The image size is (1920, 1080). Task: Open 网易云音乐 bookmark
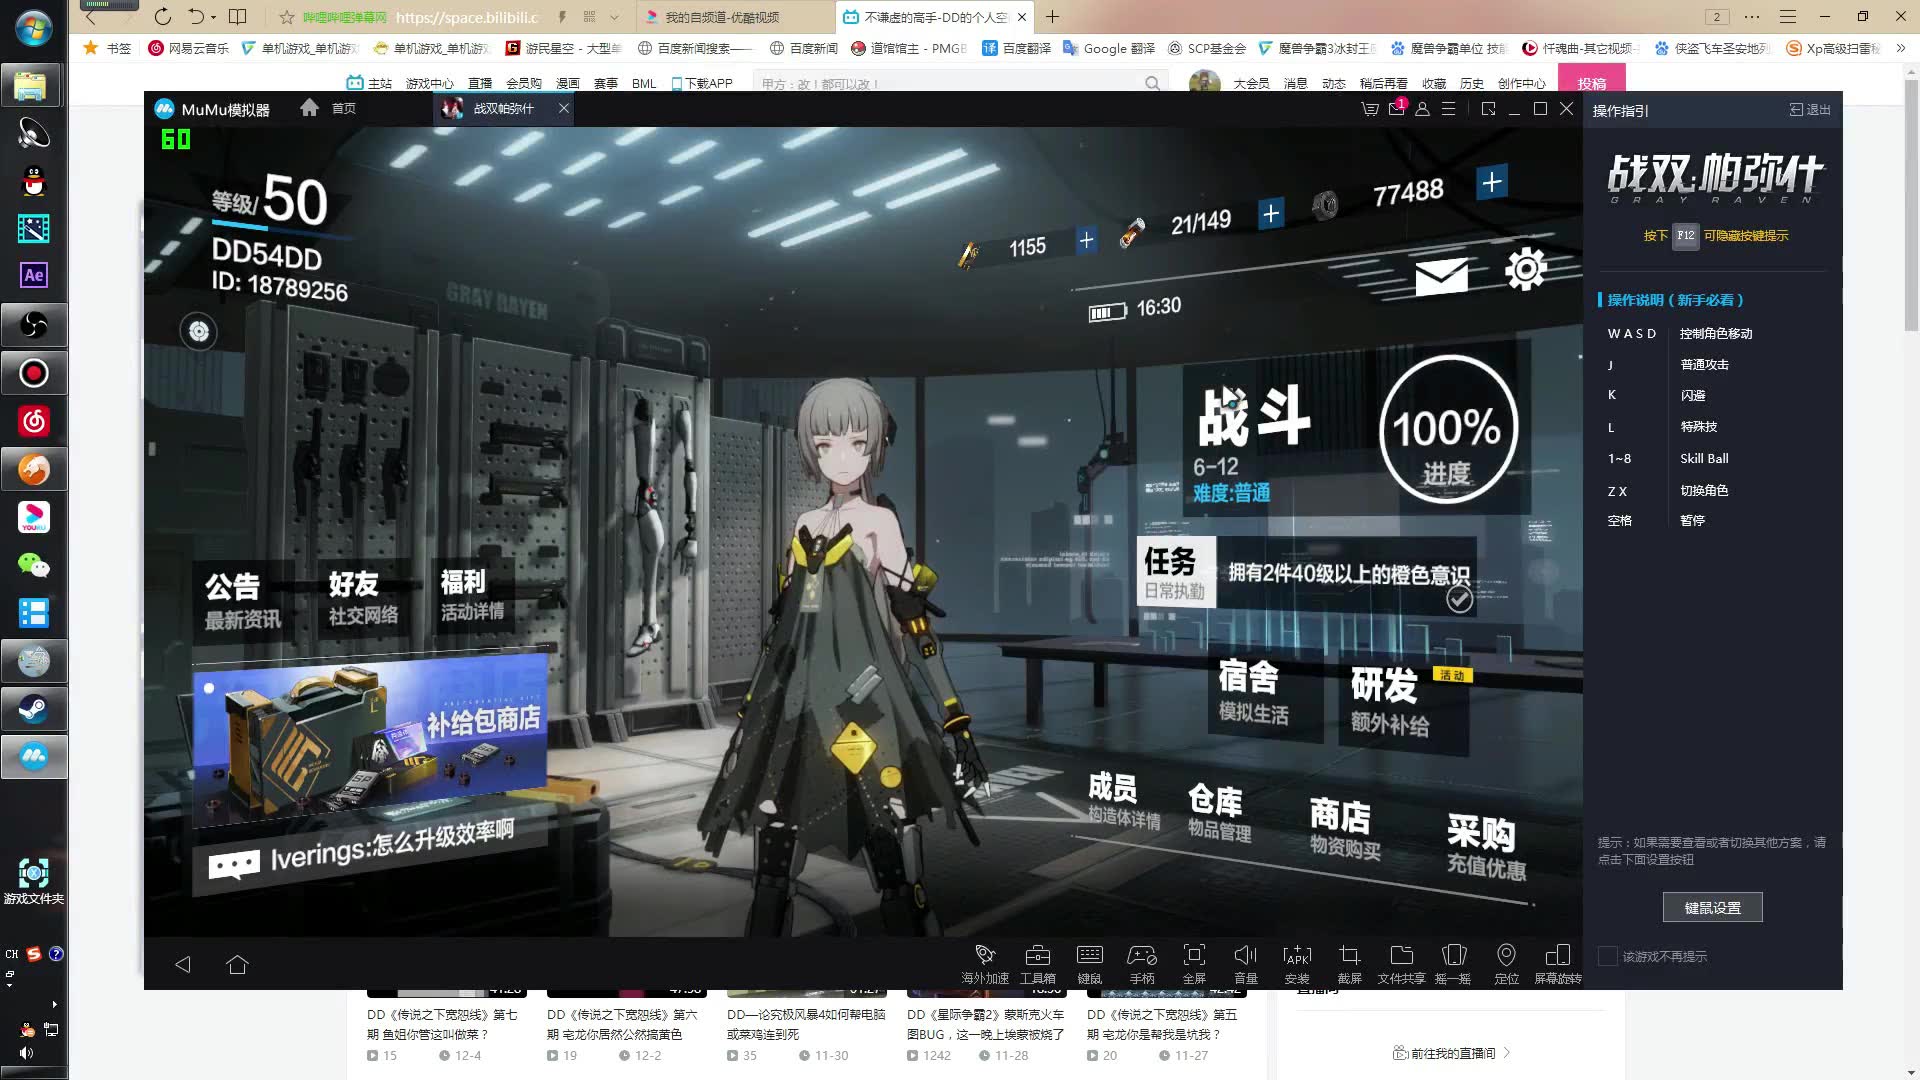188,47
